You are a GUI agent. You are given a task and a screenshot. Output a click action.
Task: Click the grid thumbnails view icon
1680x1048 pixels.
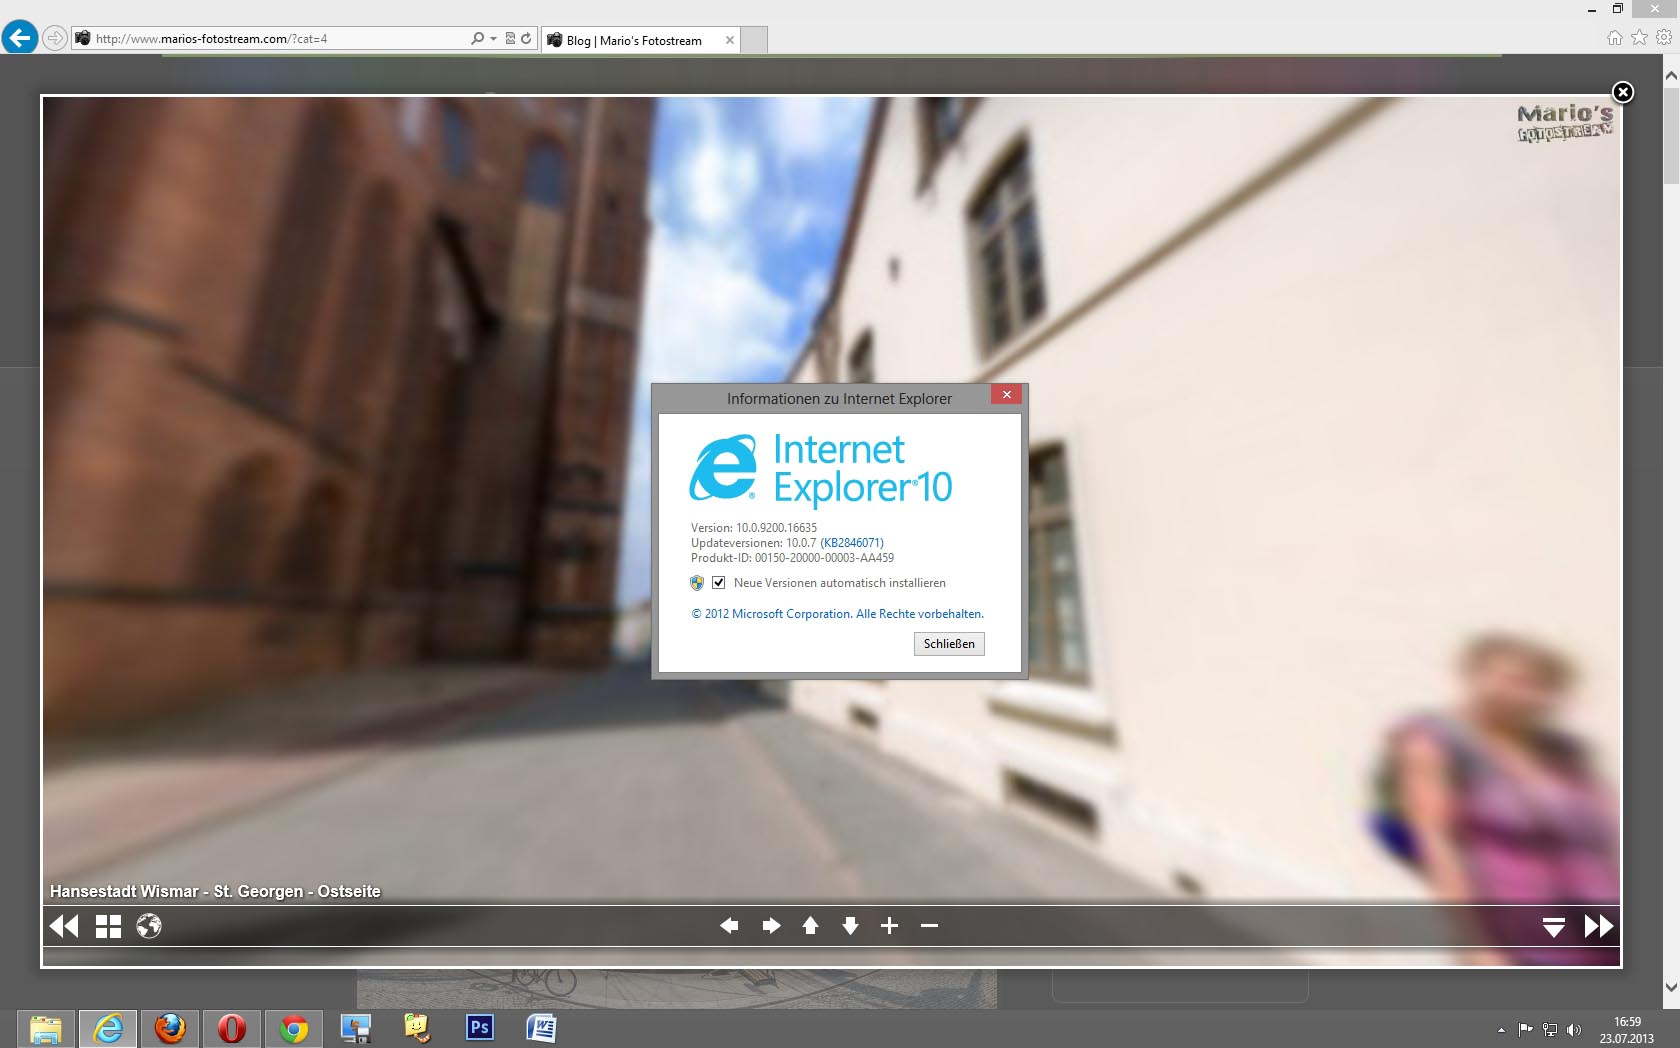tap(108, 926)
